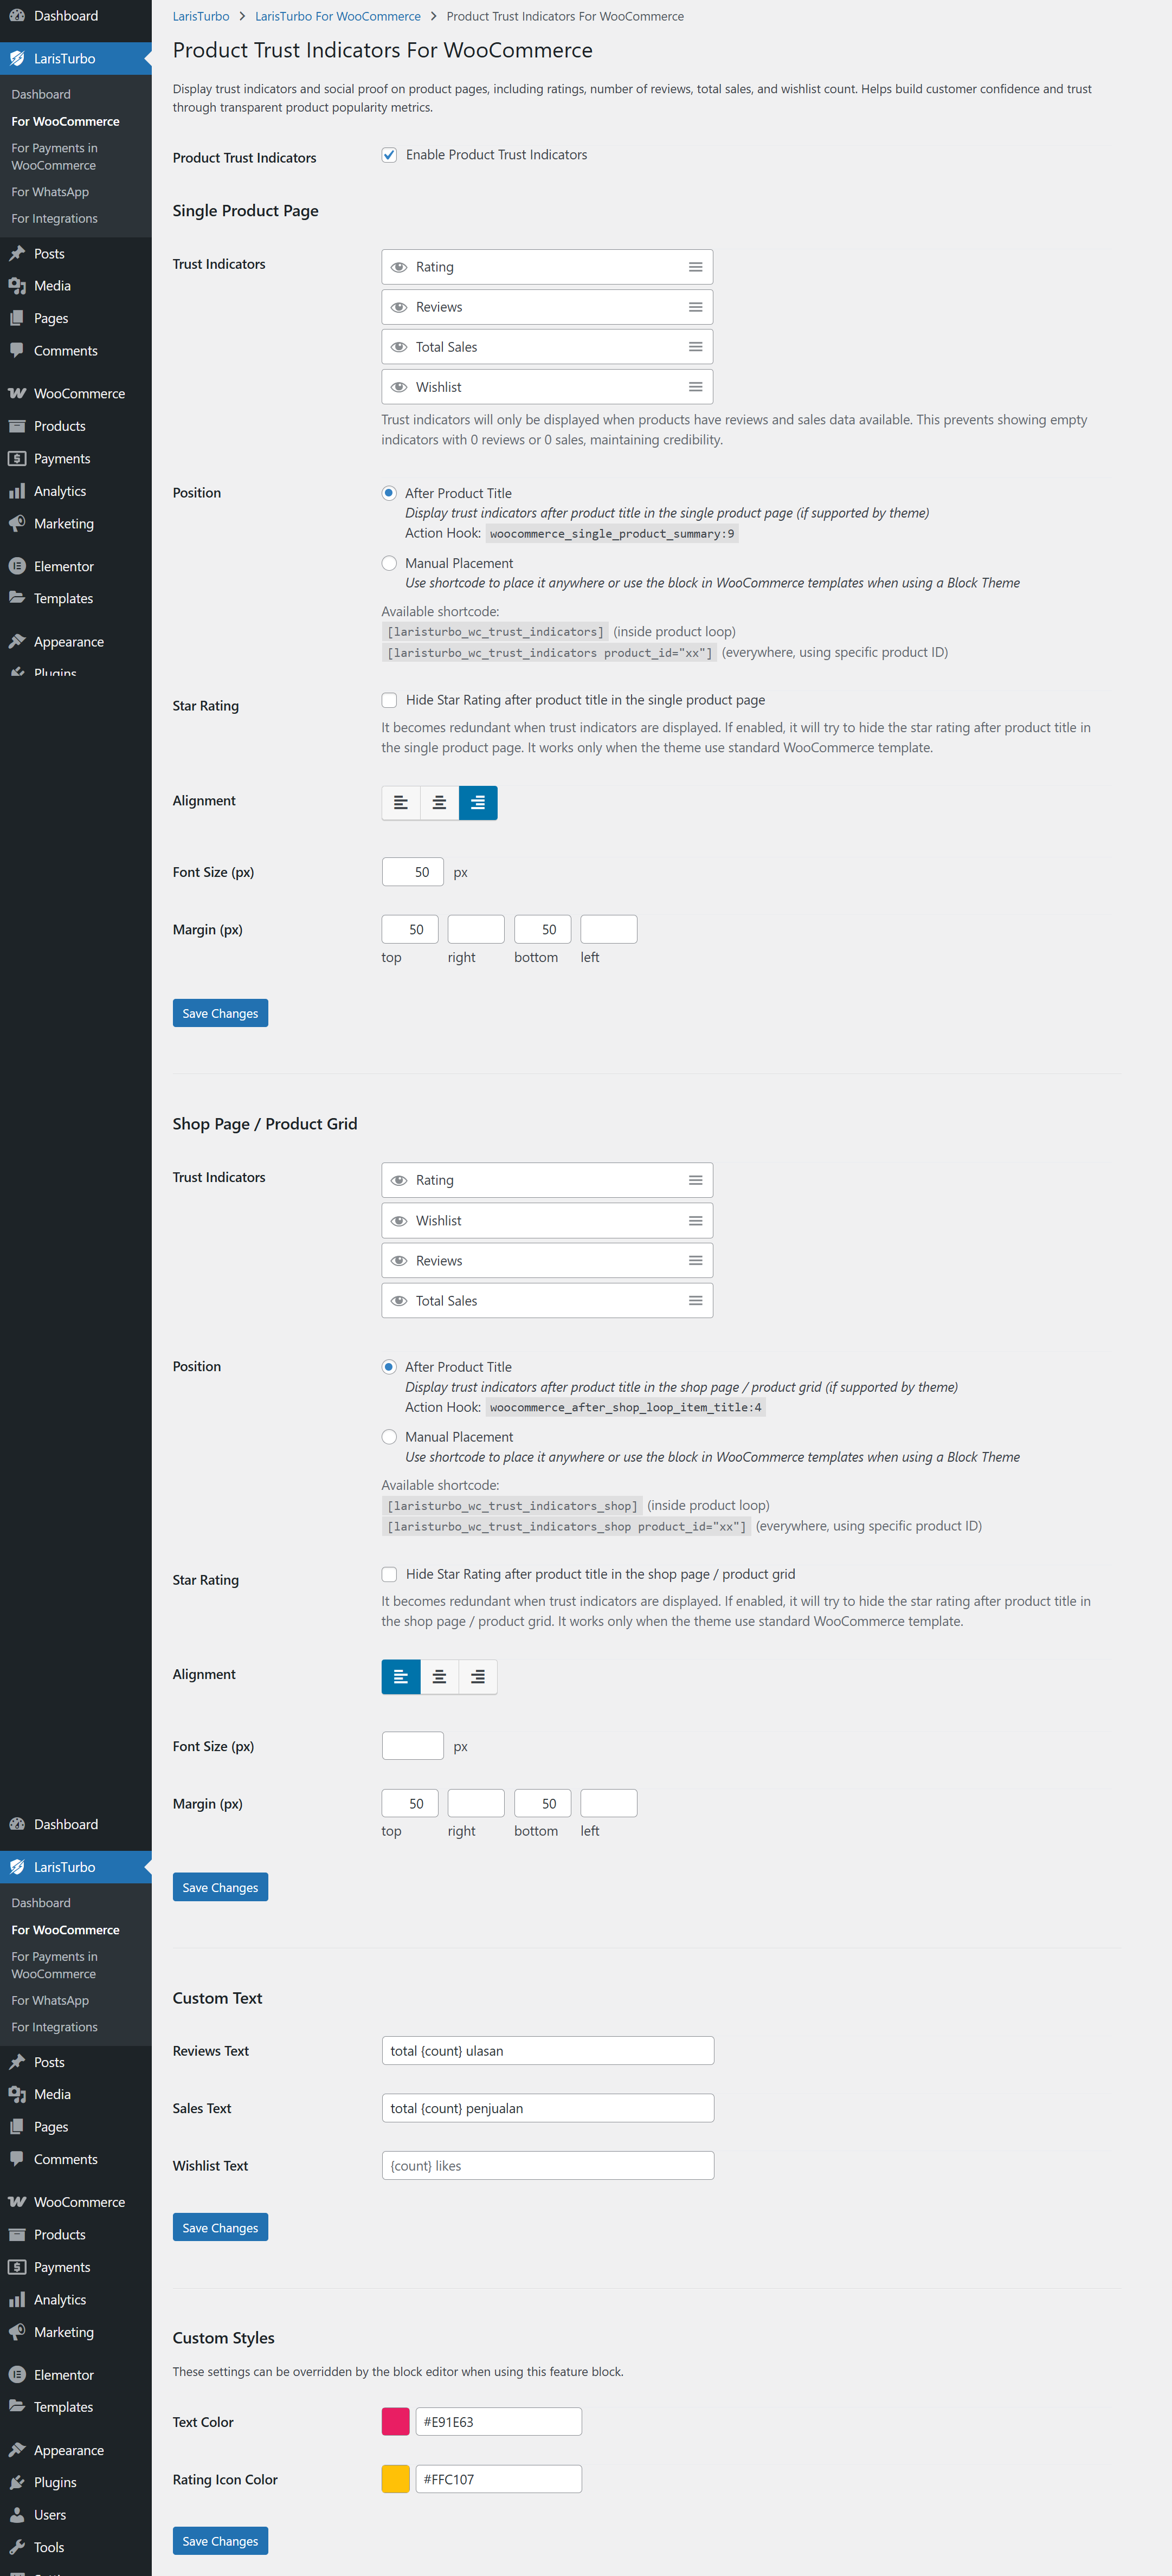The width and height of the screenshot is (1172, 2576).
Task: Click drag handle of Rating row in Single Product Page
Action: (695, 267)
